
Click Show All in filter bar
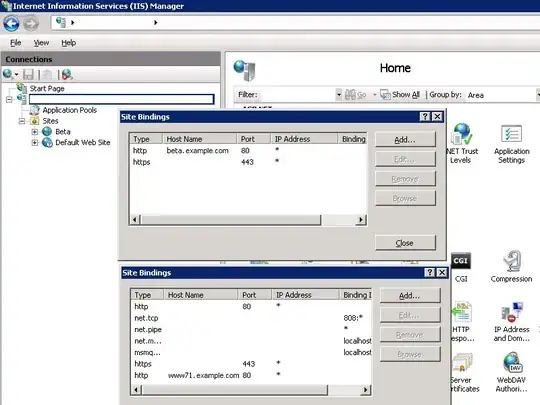(x=400, y=94)
